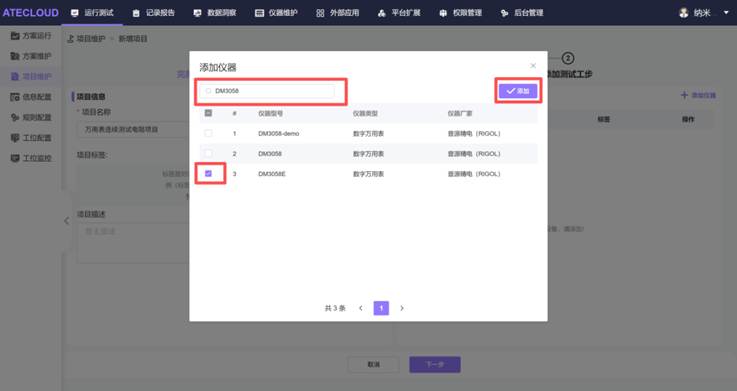Open the 平台扩展 top menu
The image size is (737, 391).
coord(399,13)
